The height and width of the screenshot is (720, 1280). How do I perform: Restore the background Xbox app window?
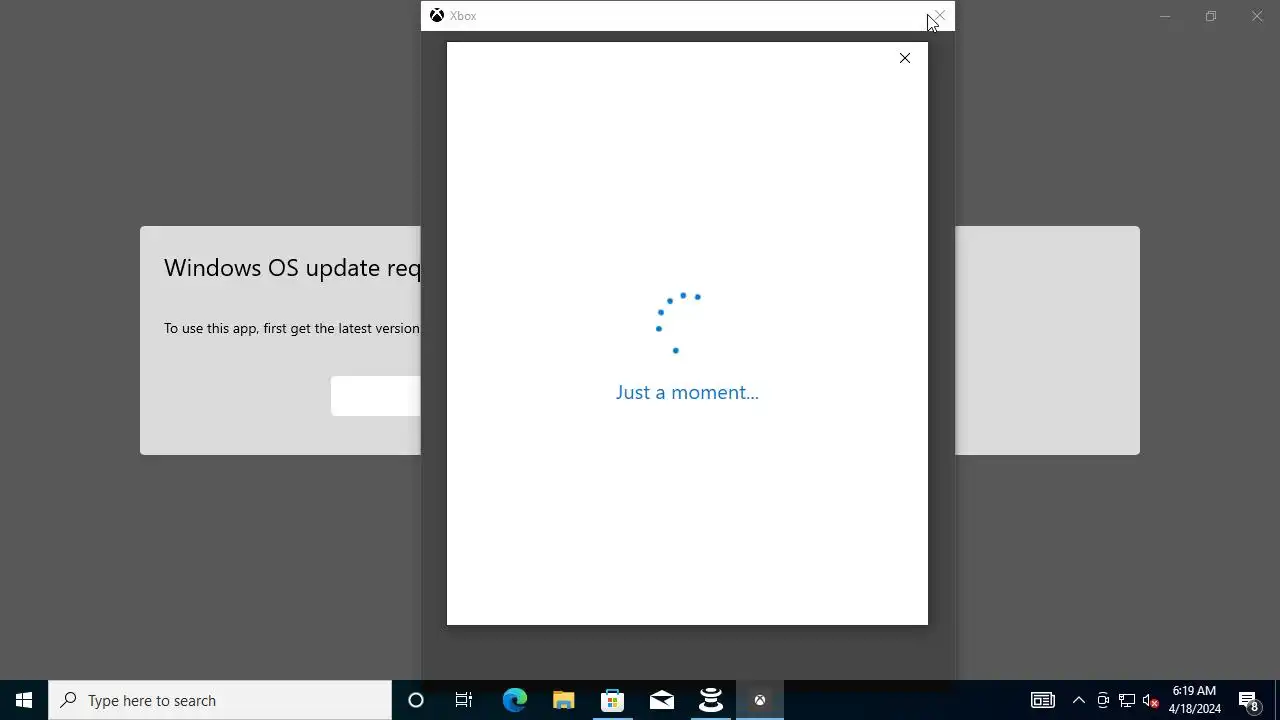click(x=1211, y=16)
